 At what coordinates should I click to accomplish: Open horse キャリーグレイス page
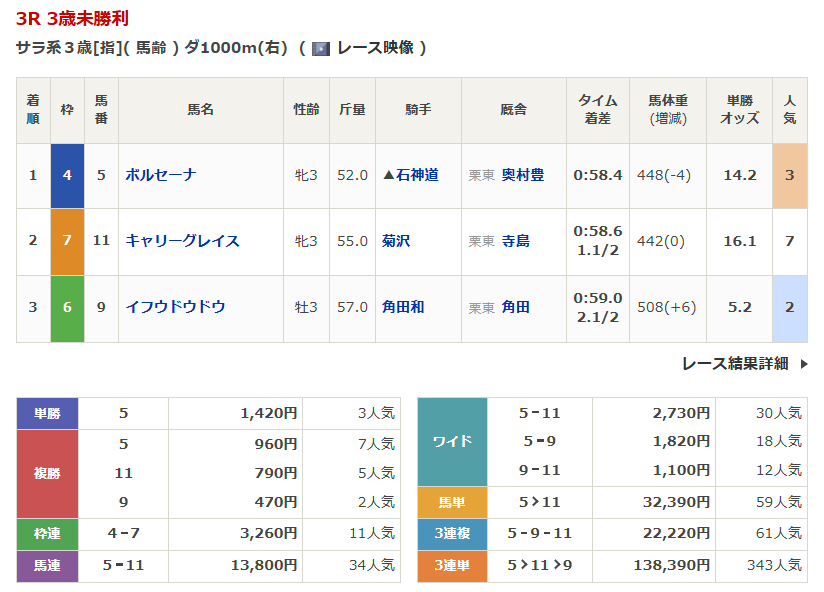[182, 241]
